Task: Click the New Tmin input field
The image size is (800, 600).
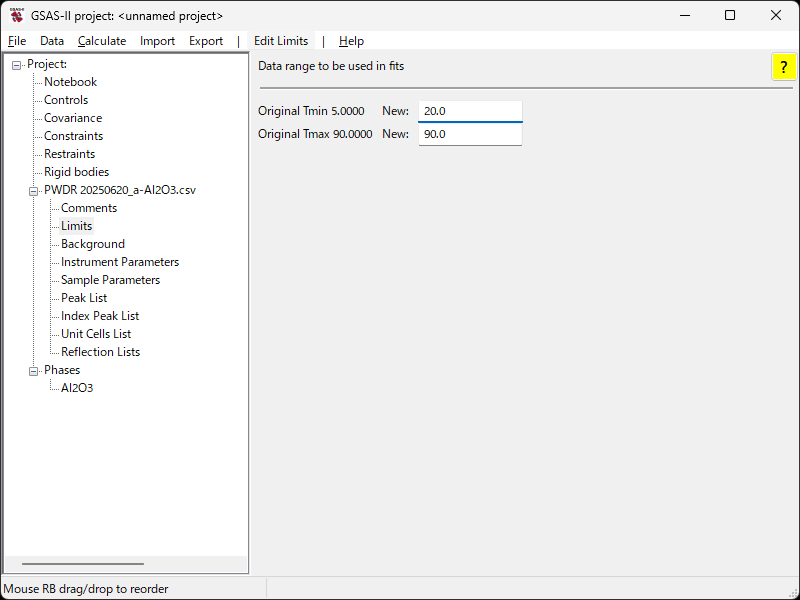Action: coord(469,111)
